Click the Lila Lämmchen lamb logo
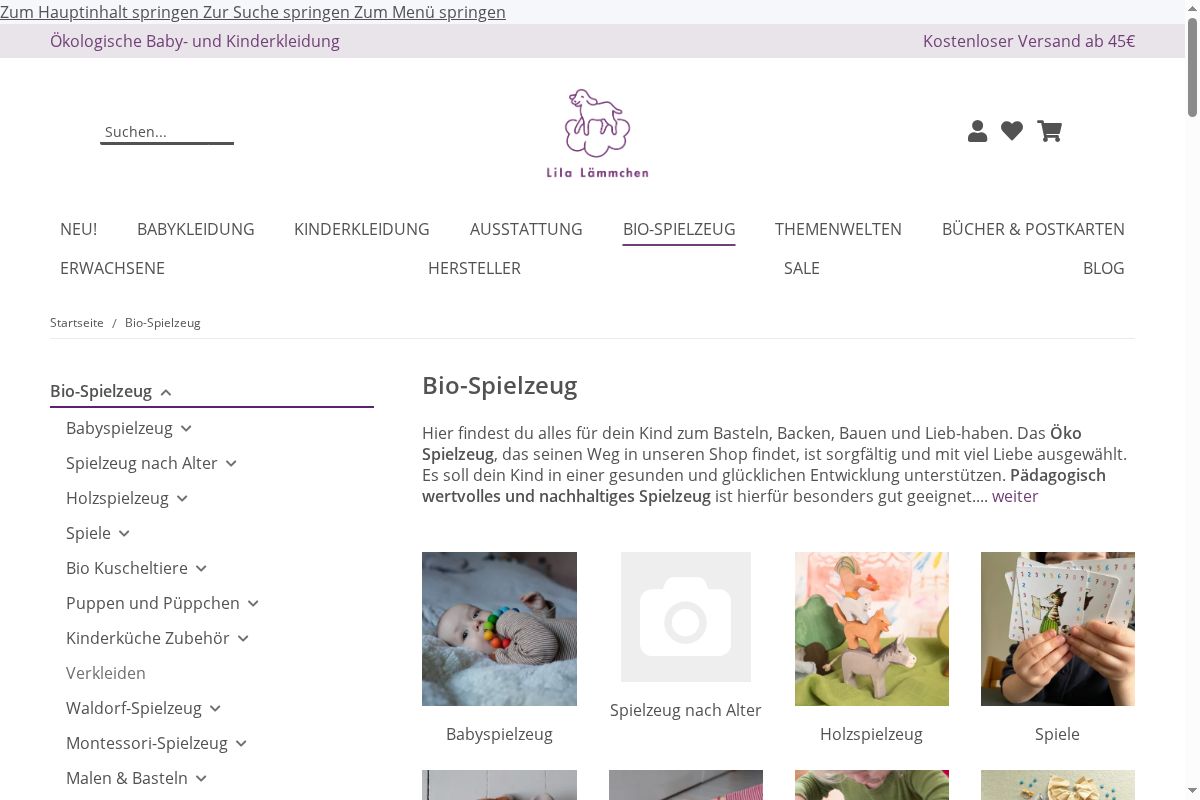This screenshot has height=800, width=1200. click(x=597, y=133)
